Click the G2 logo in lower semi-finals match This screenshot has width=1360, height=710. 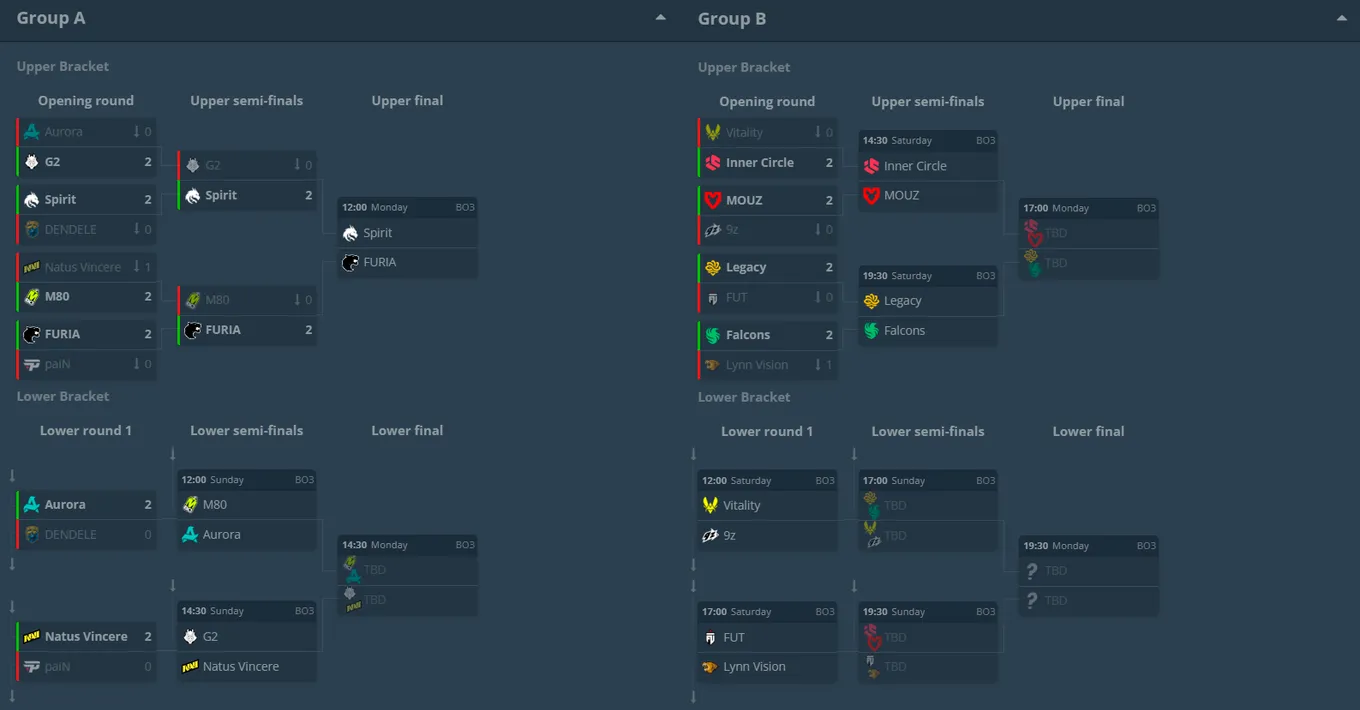(x=190, y=636)
